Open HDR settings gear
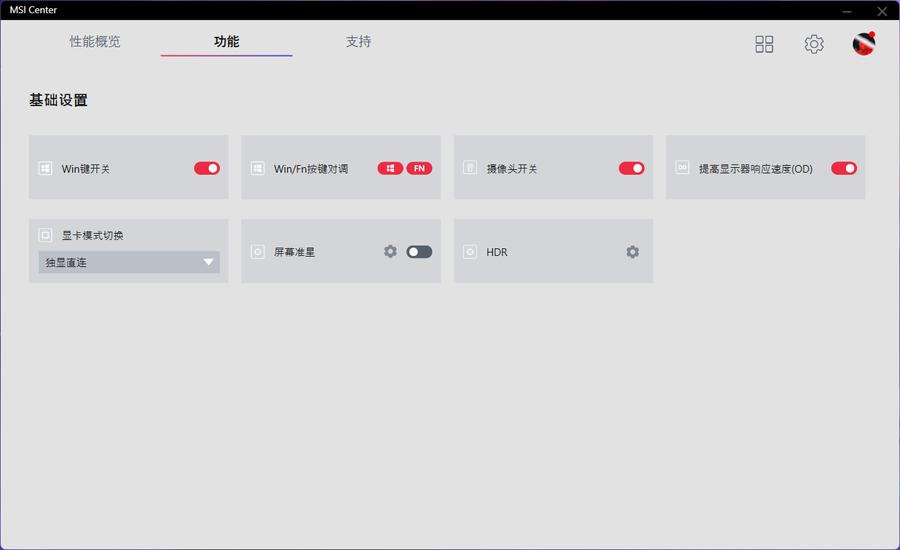Screen dimensions: 900x550 pyautogui.click(x=633, y=252)
